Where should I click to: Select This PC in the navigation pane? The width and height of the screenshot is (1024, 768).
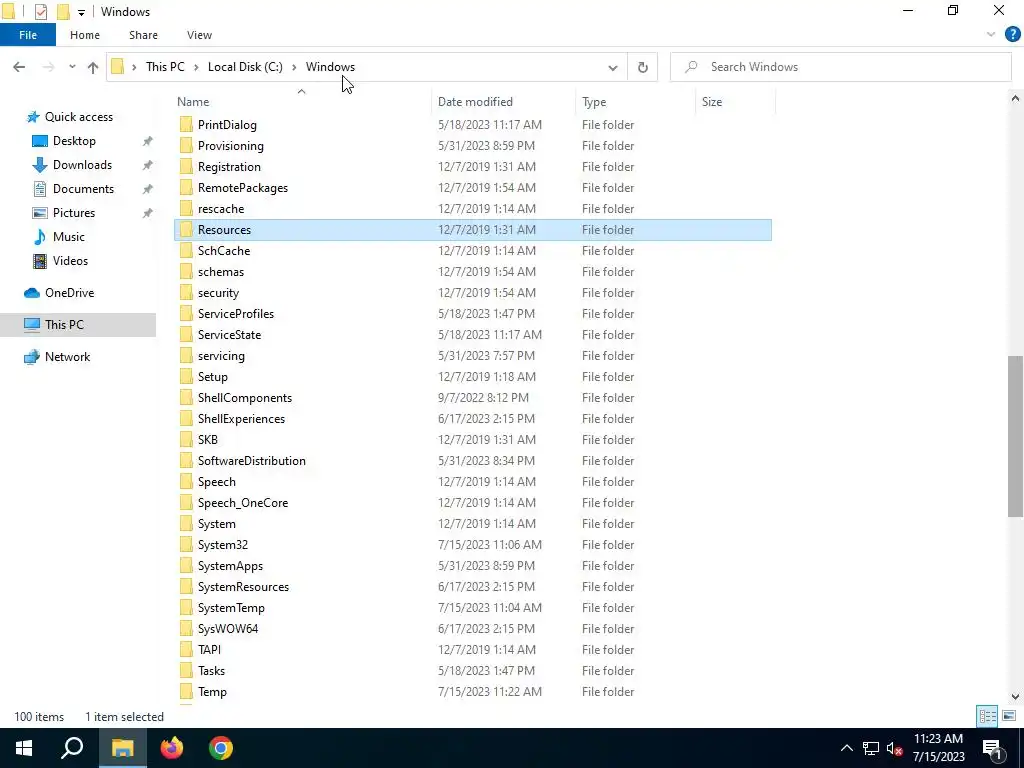coord(64,325)
